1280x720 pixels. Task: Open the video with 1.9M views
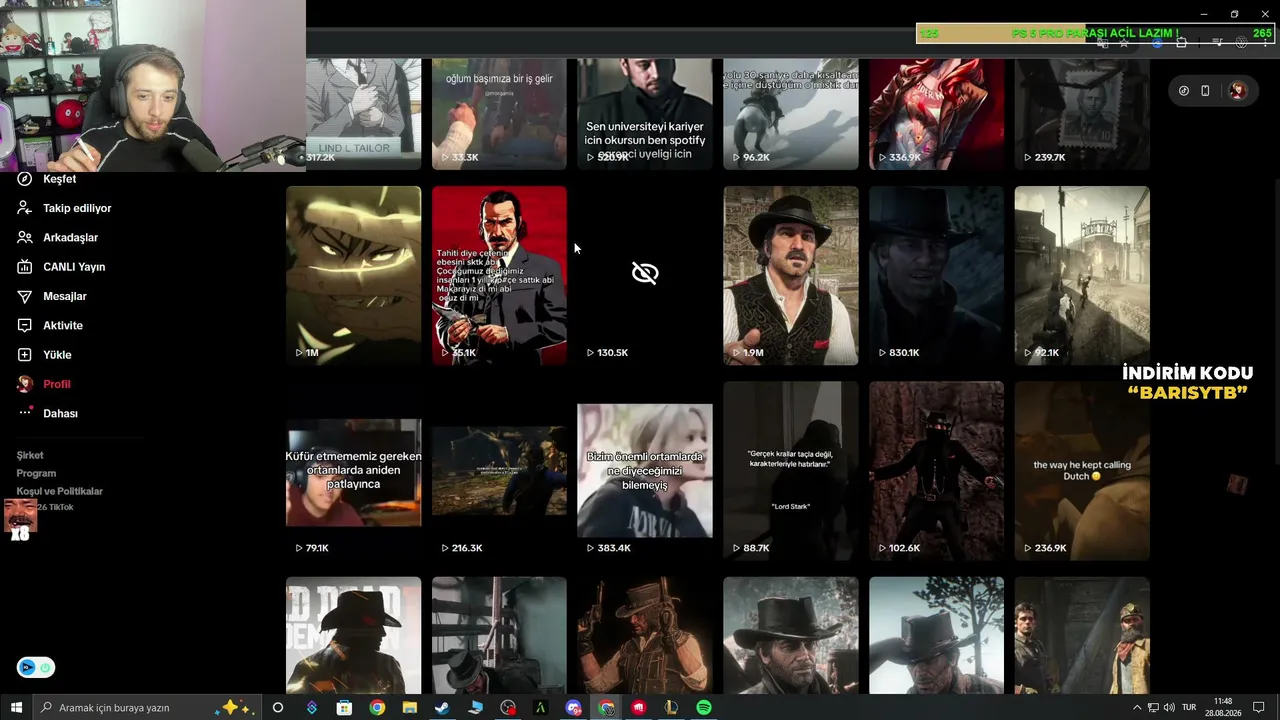pos(791,275)
